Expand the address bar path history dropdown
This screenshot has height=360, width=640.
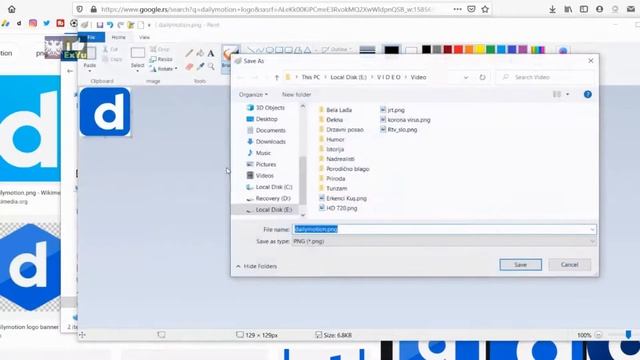pos(466,77)
